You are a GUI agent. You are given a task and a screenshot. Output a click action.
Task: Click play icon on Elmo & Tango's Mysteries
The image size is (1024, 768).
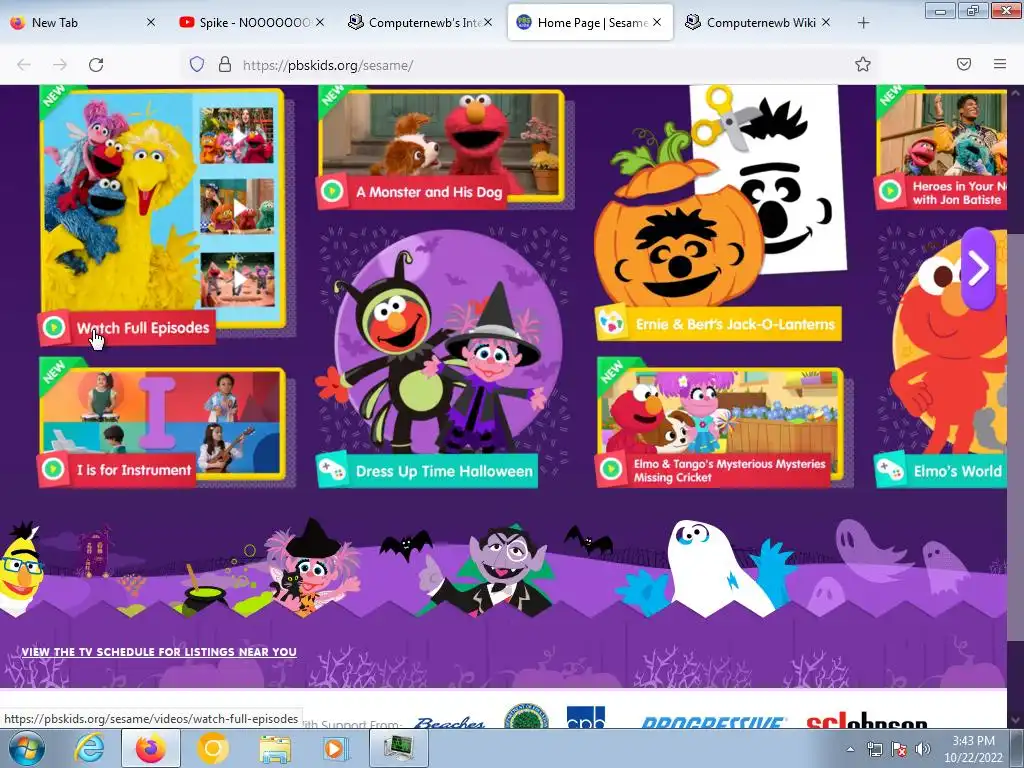click(611, 469)
